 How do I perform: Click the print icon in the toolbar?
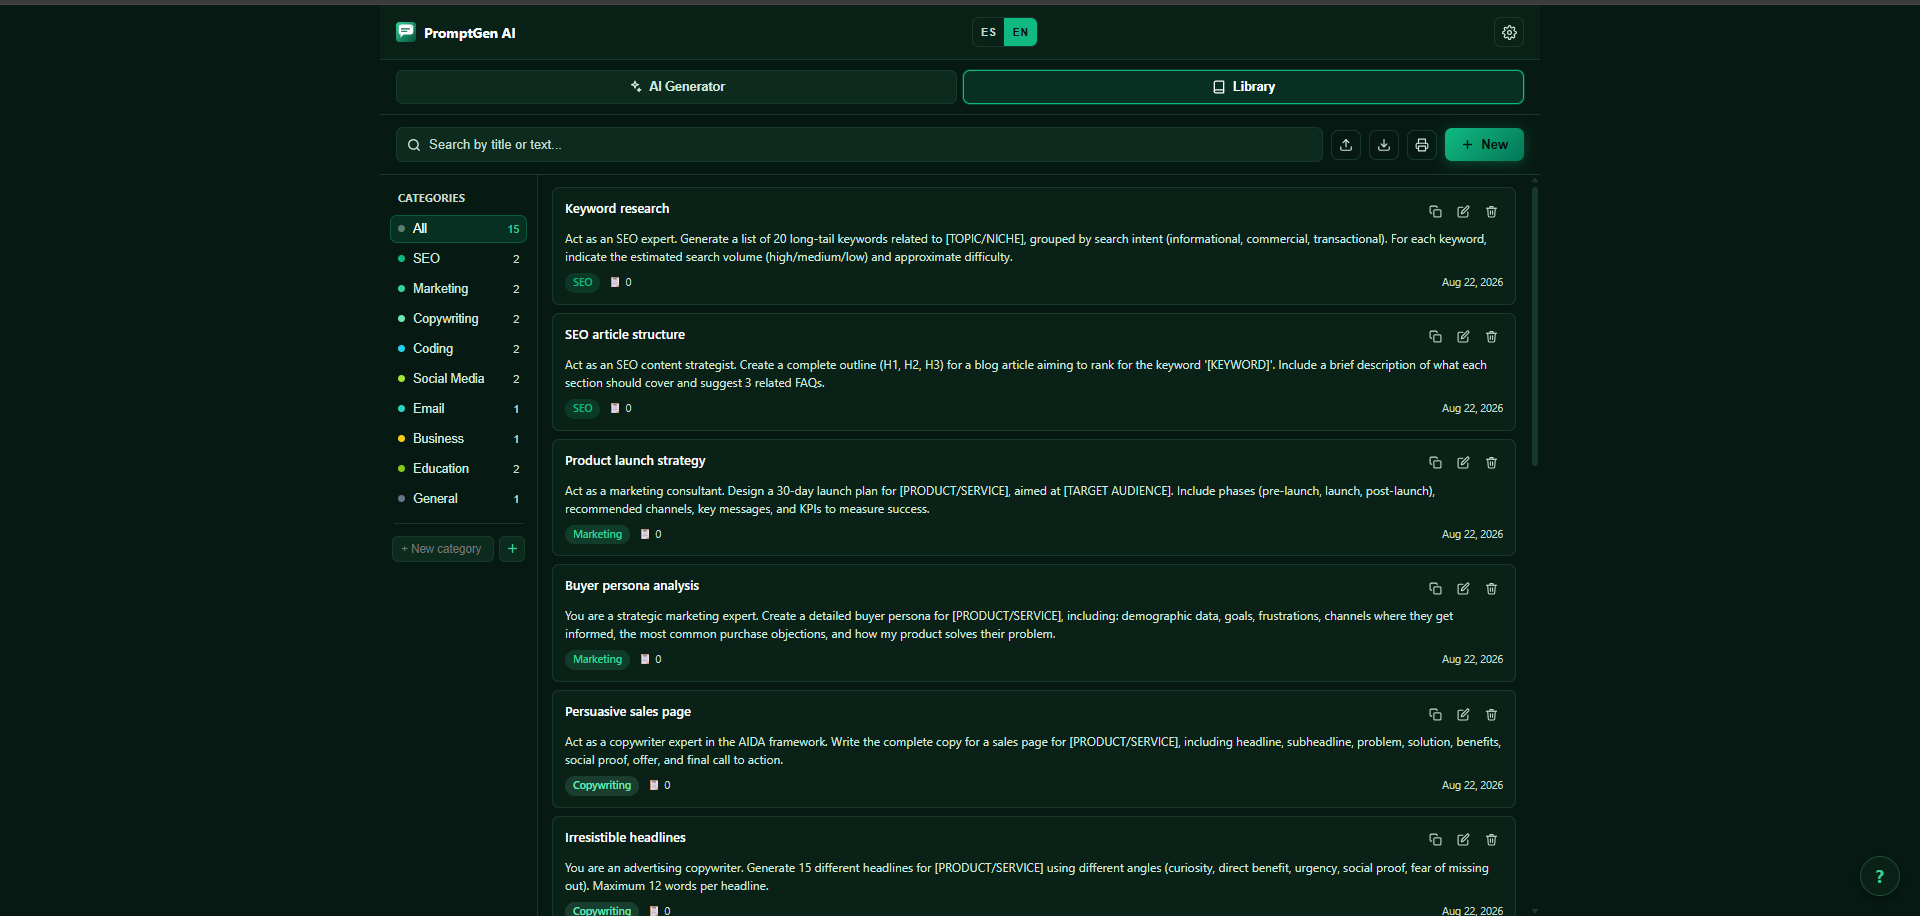[1422, 145]
